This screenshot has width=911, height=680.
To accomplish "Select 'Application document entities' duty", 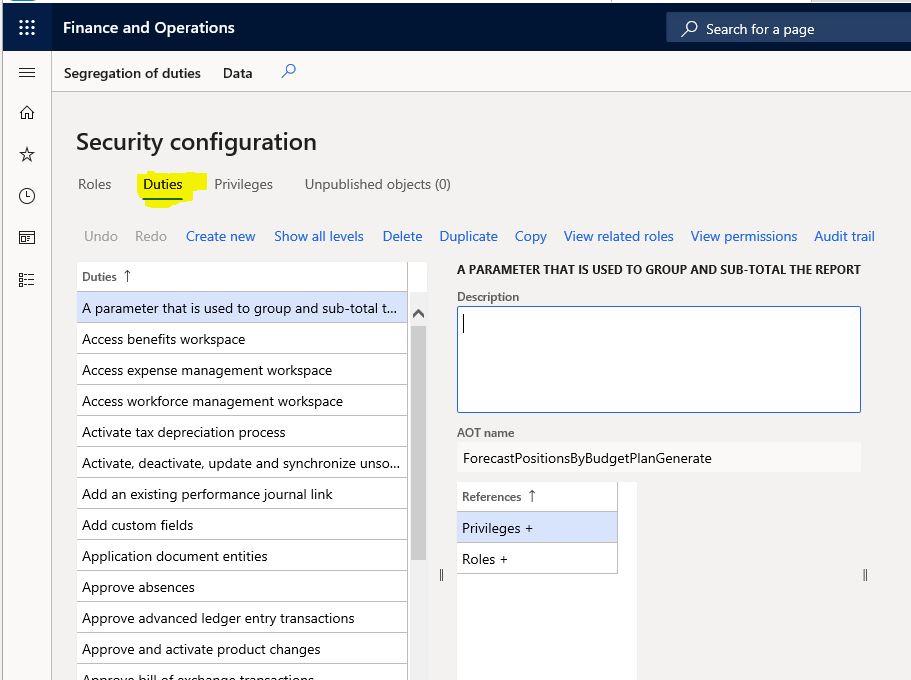I will point(242,556).
